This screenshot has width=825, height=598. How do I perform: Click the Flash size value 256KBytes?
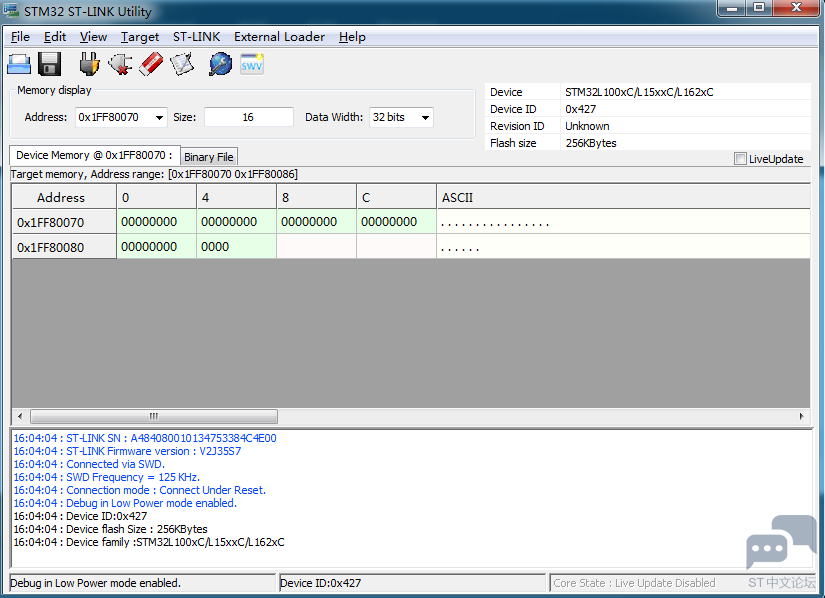(591, 143)
